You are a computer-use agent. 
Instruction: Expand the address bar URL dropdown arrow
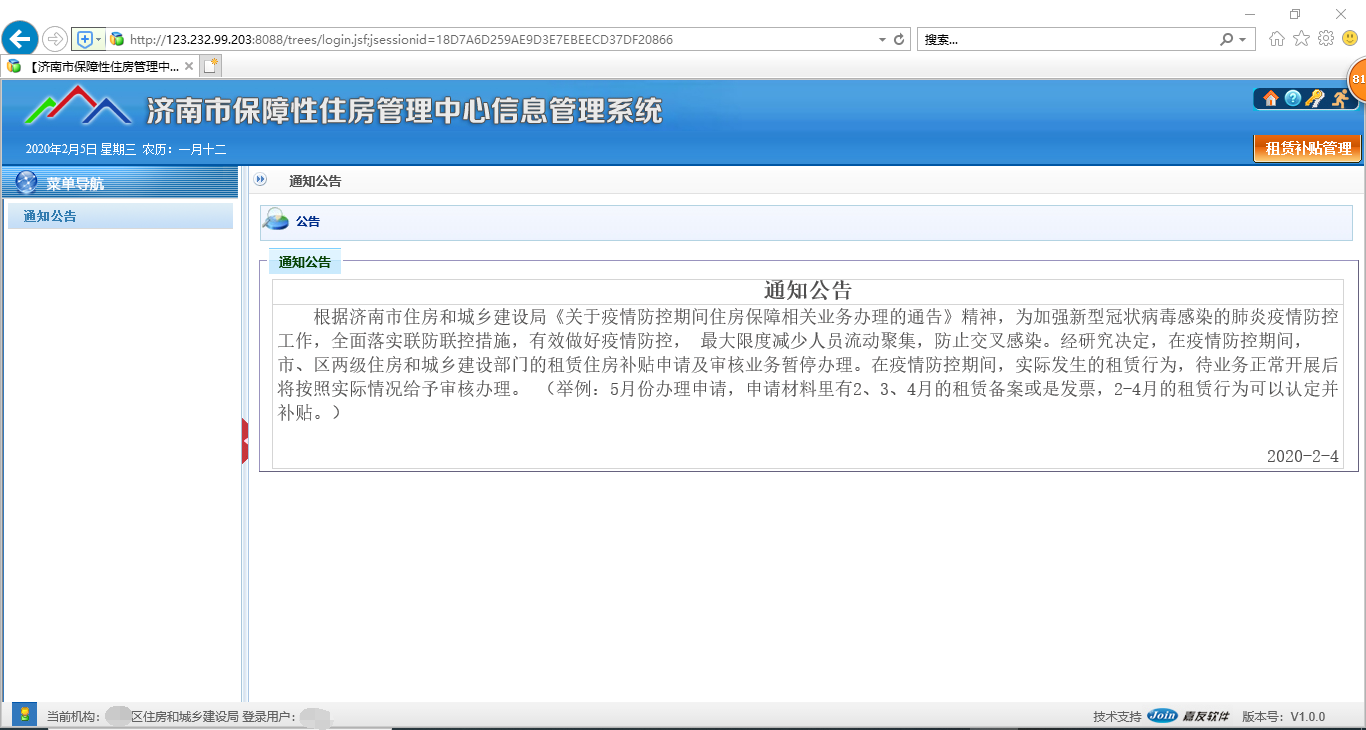pos(882,40)
